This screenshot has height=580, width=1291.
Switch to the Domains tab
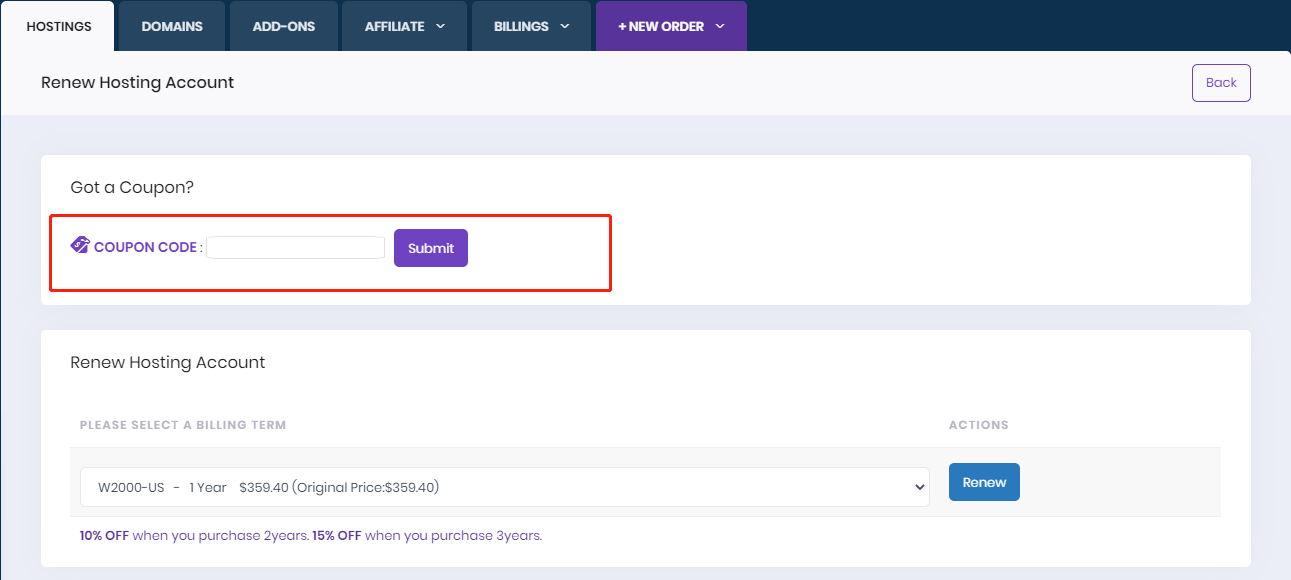(x=172, y=26)
